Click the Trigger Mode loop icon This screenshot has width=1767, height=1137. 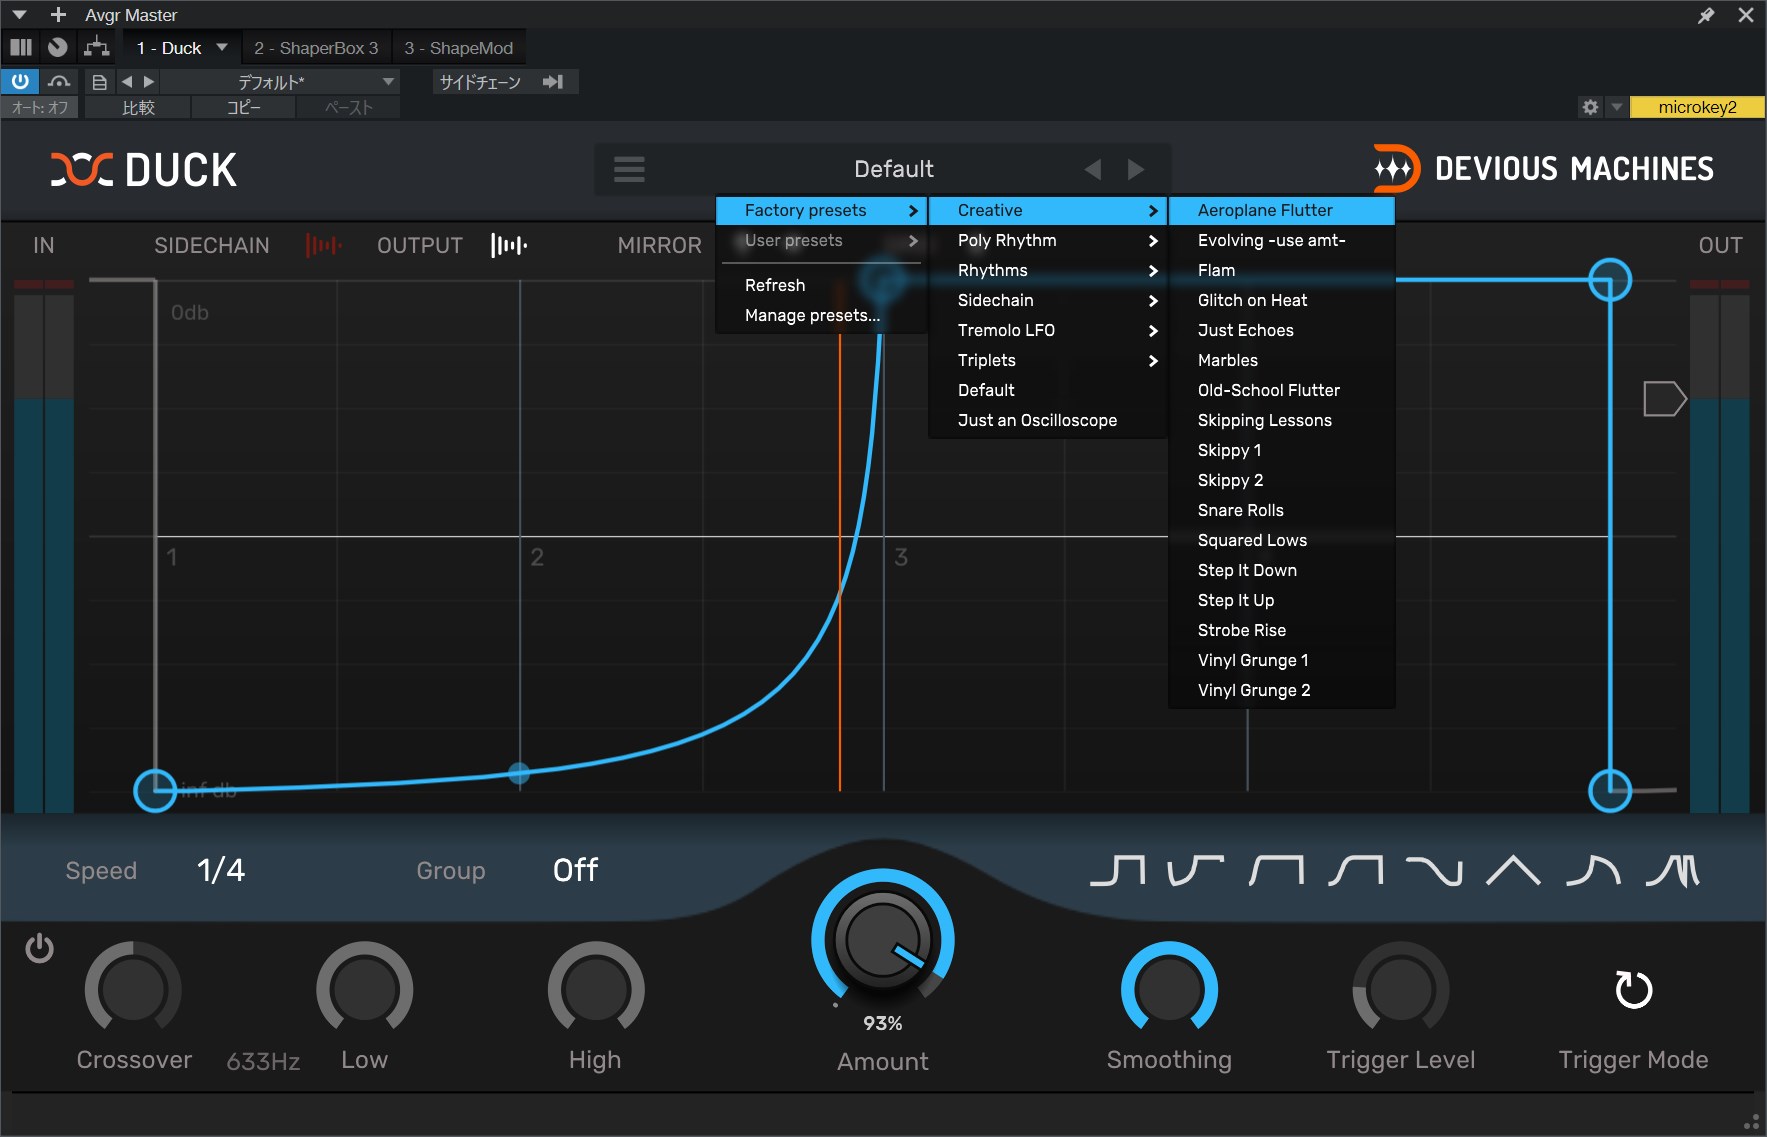pyautogui.click(x=1634, y=989)
